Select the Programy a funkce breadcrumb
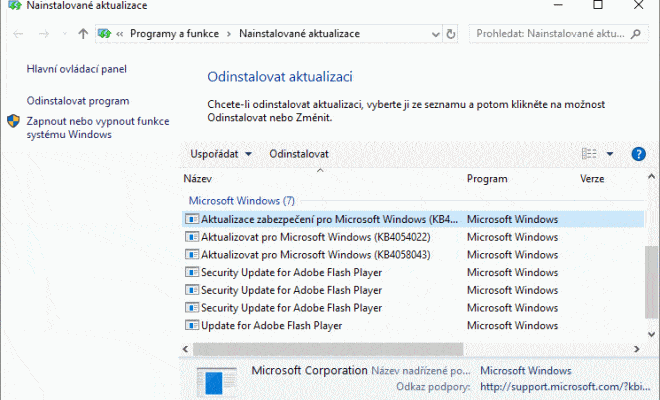This screenshot has height=400, width=660. [174, 34]
